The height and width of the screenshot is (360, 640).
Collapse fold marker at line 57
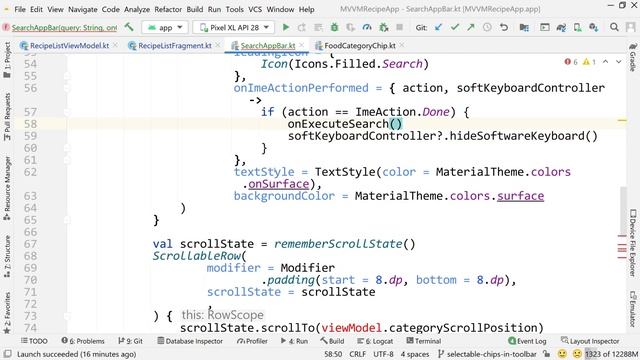pyautogui.click(x=67, y=112)
